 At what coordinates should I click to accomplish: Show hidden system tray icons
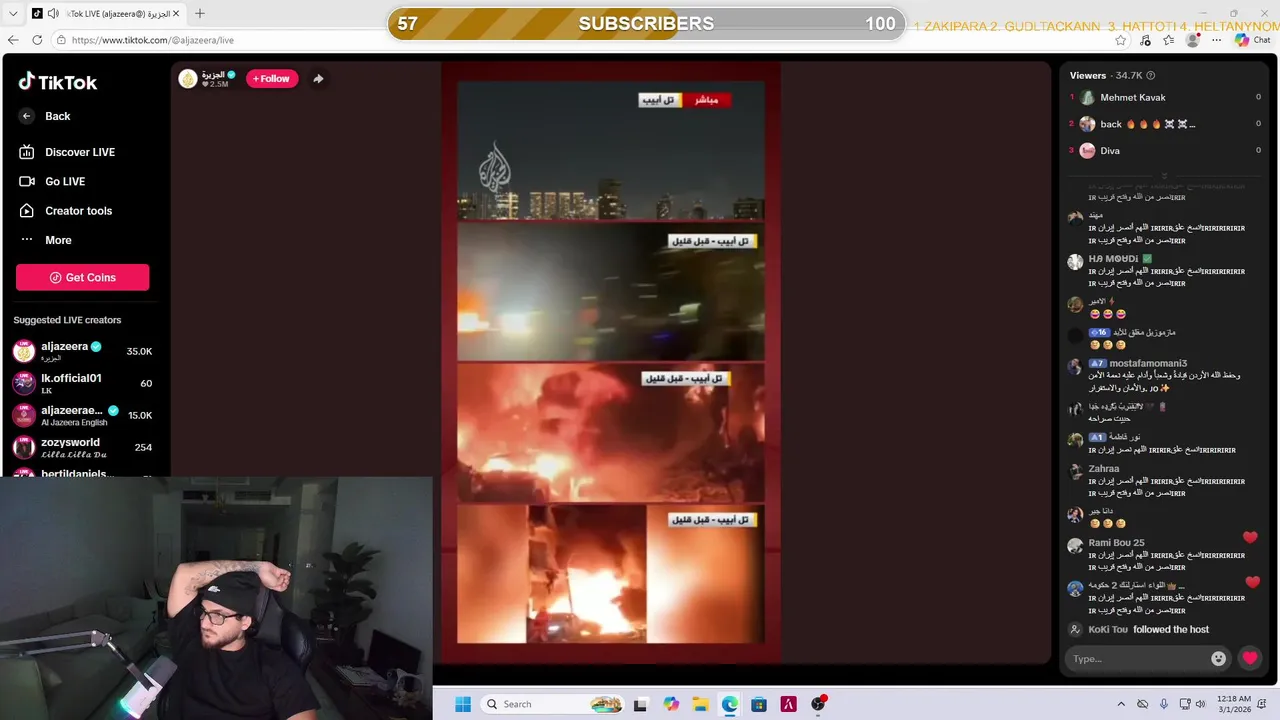click(1121, 704)
